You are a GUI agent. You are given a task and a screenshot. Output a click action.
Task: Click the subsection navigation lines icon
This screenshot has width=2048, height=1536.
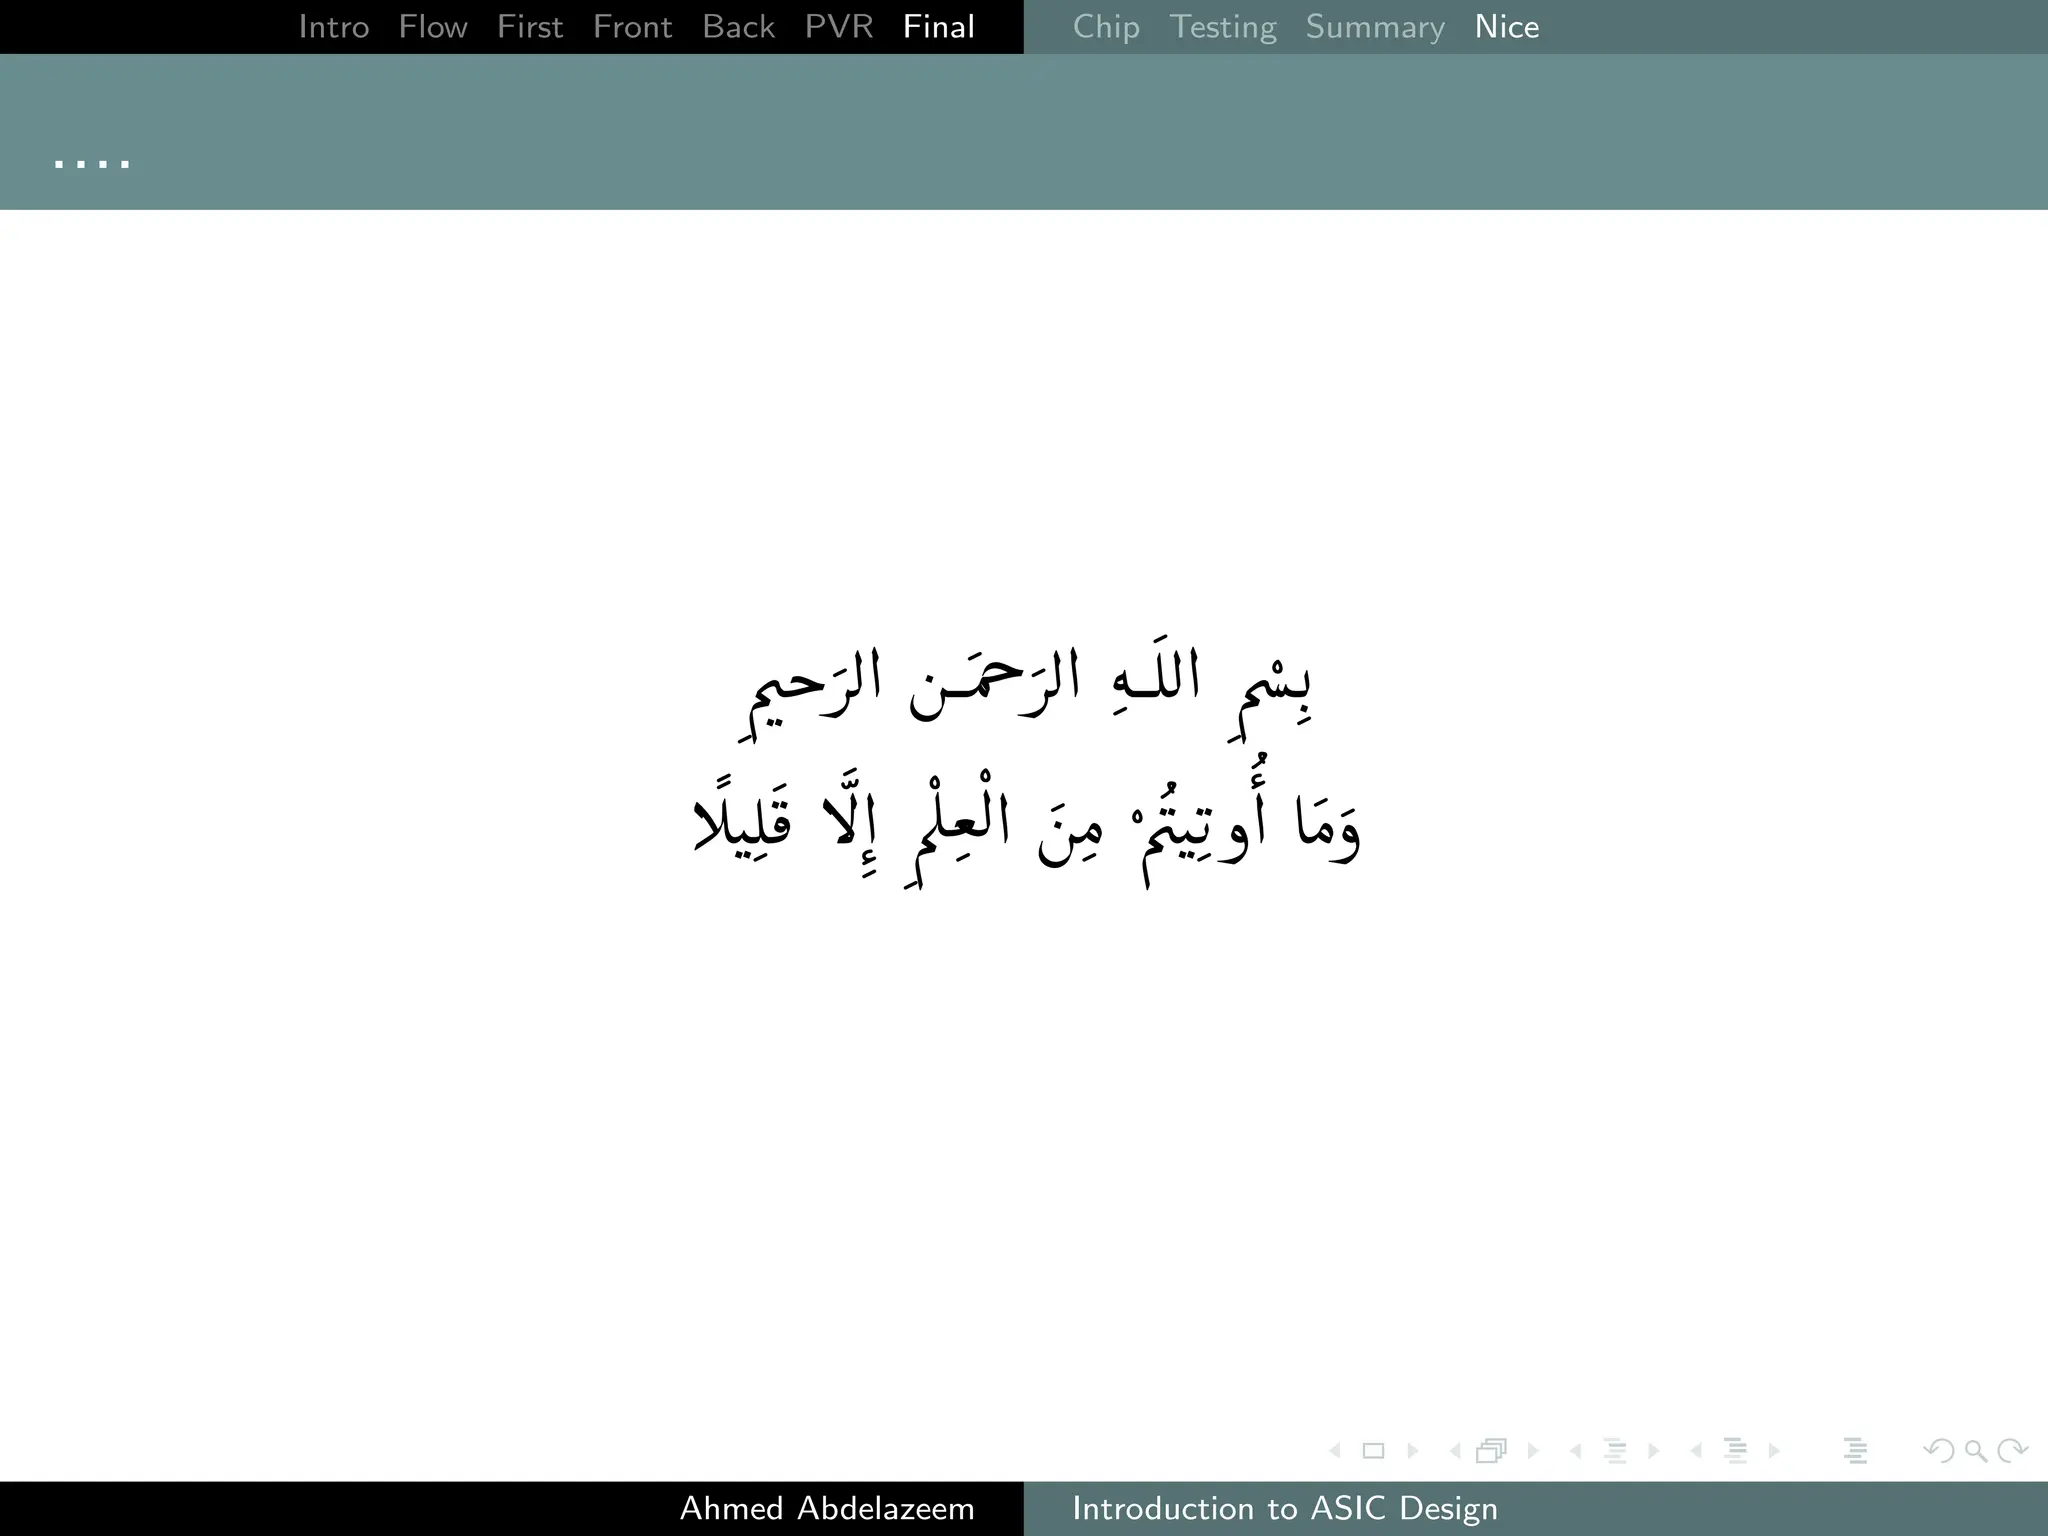pyautogui.click(x=1614, y=1451)
